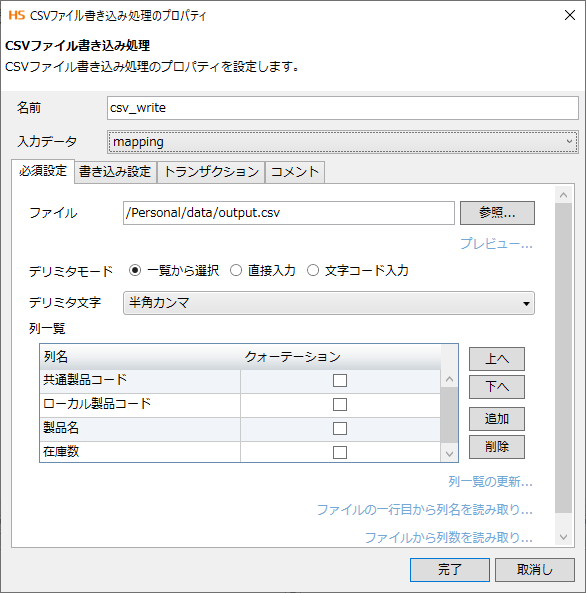Viewport: 586px width, 593px height.
Task: Click 追加 to add a column
Action: coord(497,419)
